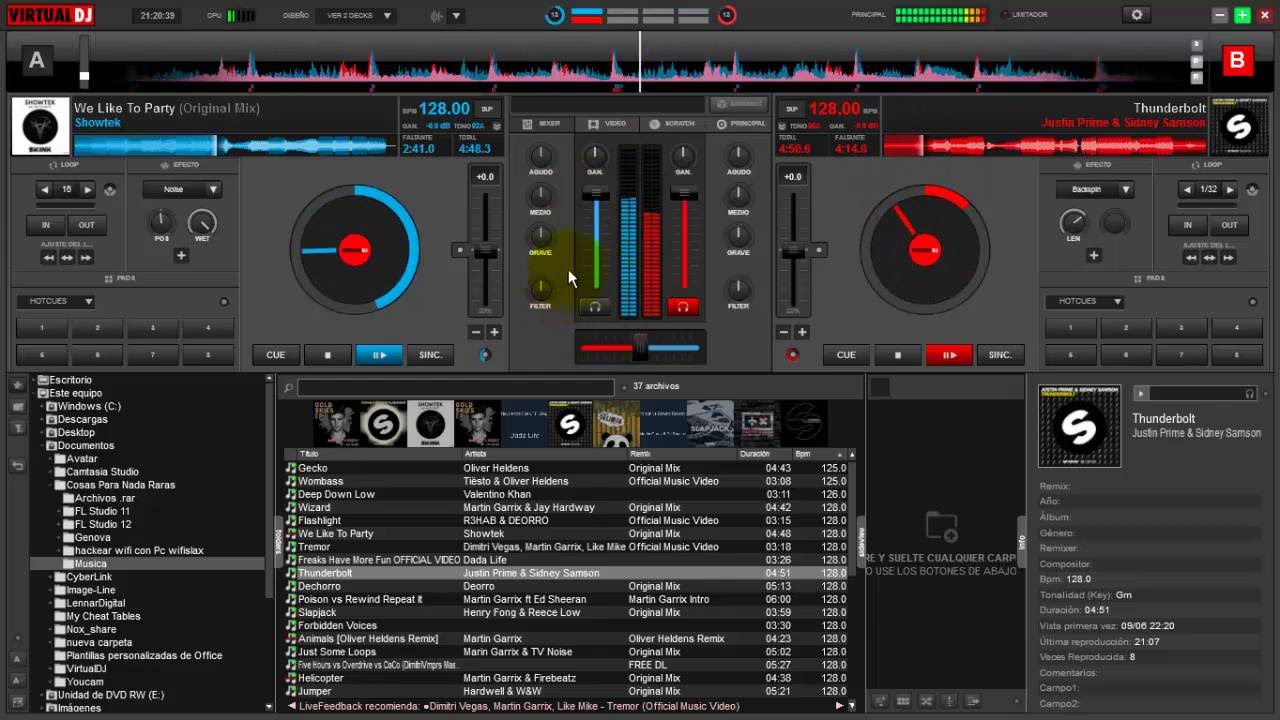
Task: Click the WET effect knob on deck A
Action: [202, 222]
